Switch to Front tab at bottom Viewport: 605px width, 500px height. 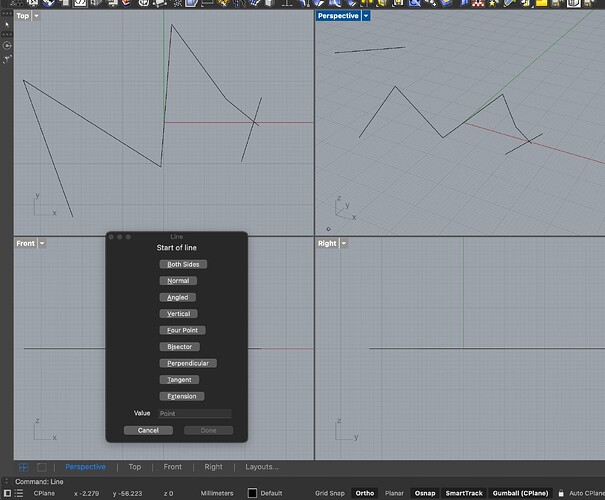(x=172, y=467)
